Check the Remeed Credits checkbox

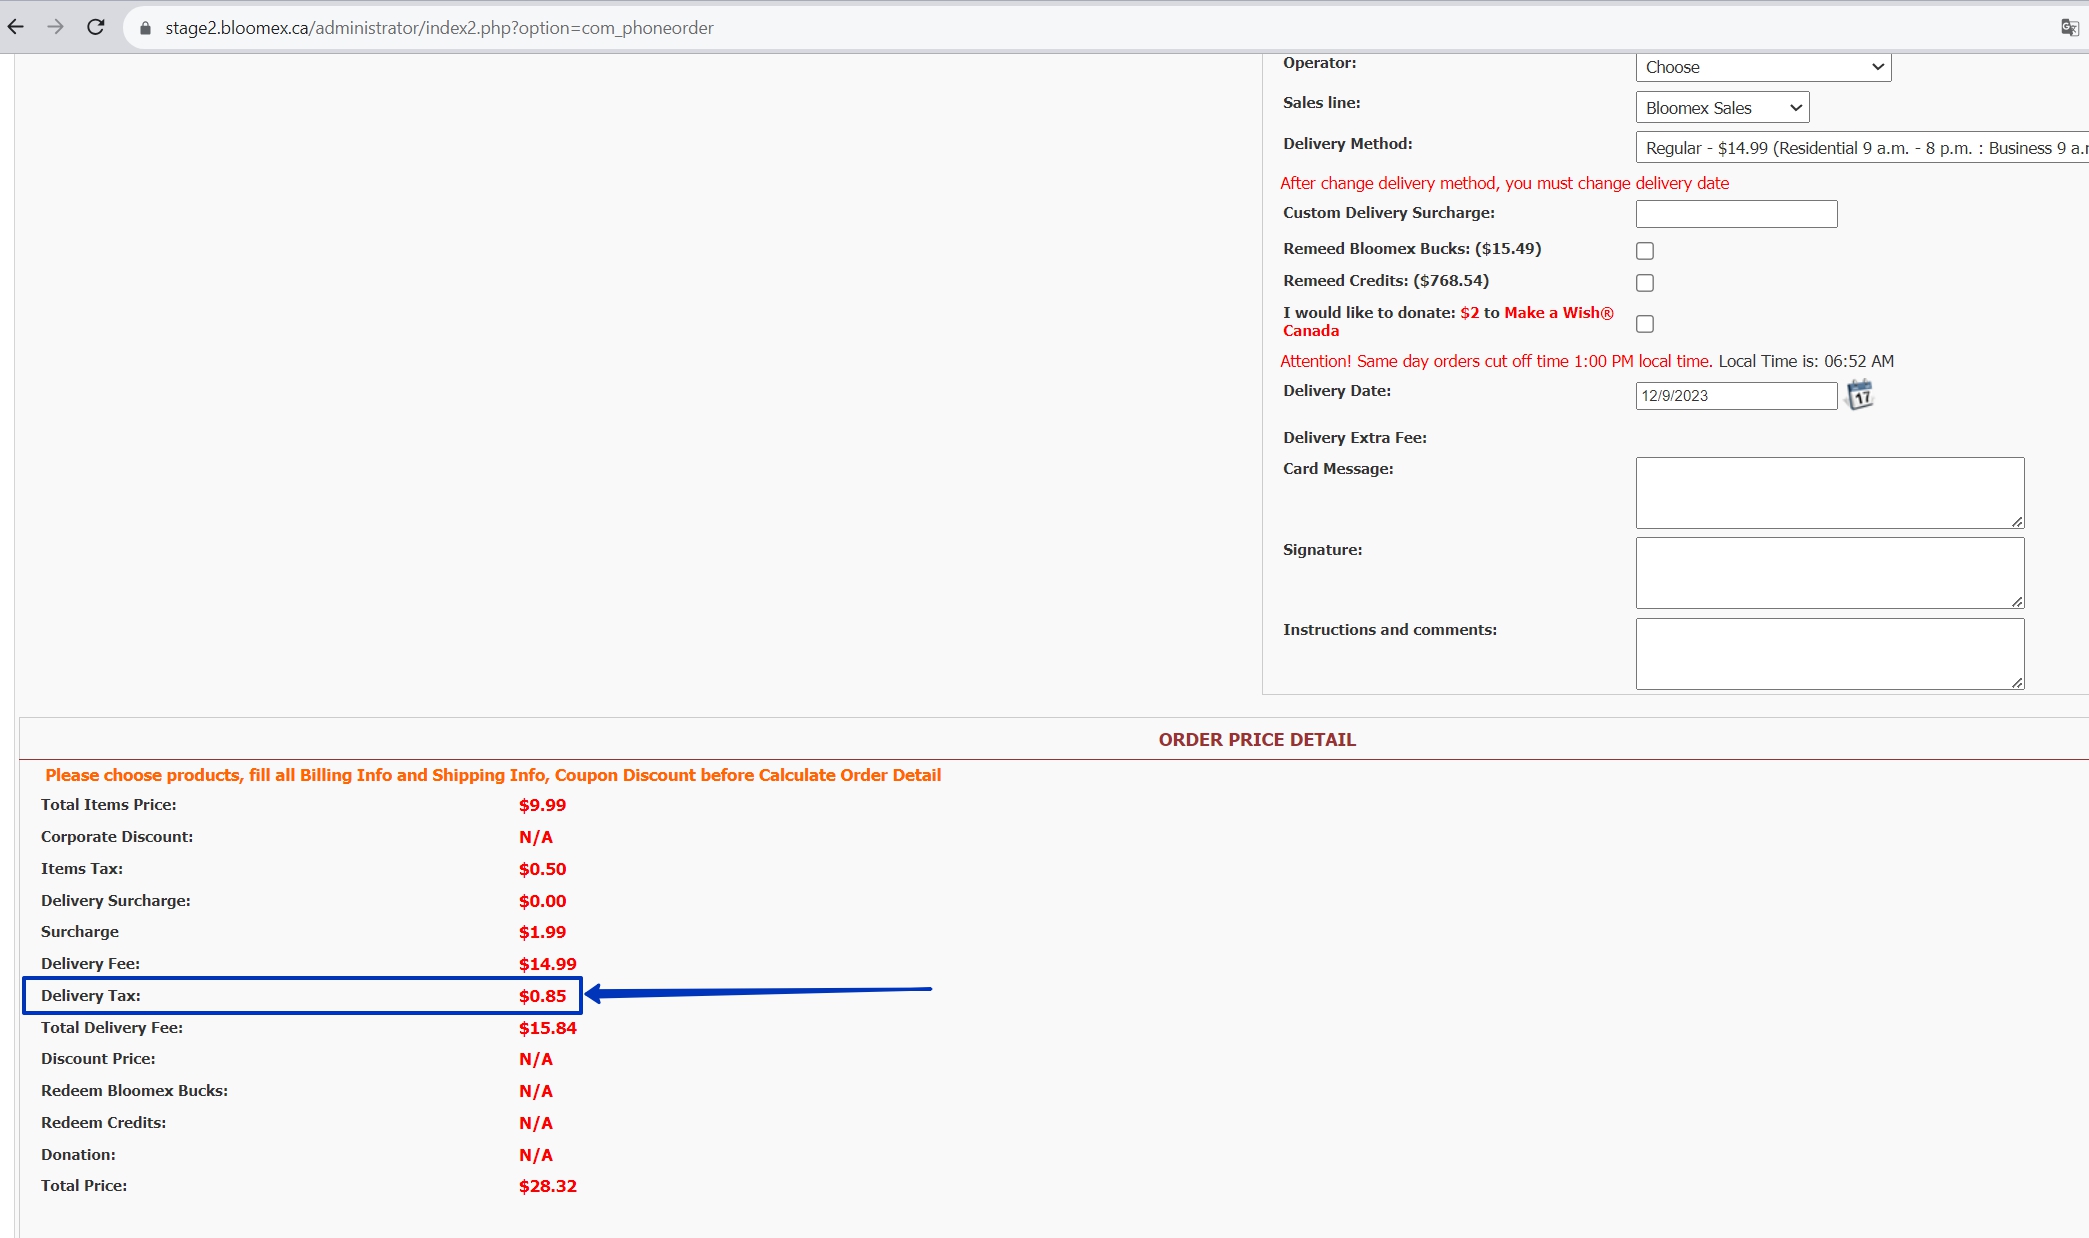click(1645, 283)
